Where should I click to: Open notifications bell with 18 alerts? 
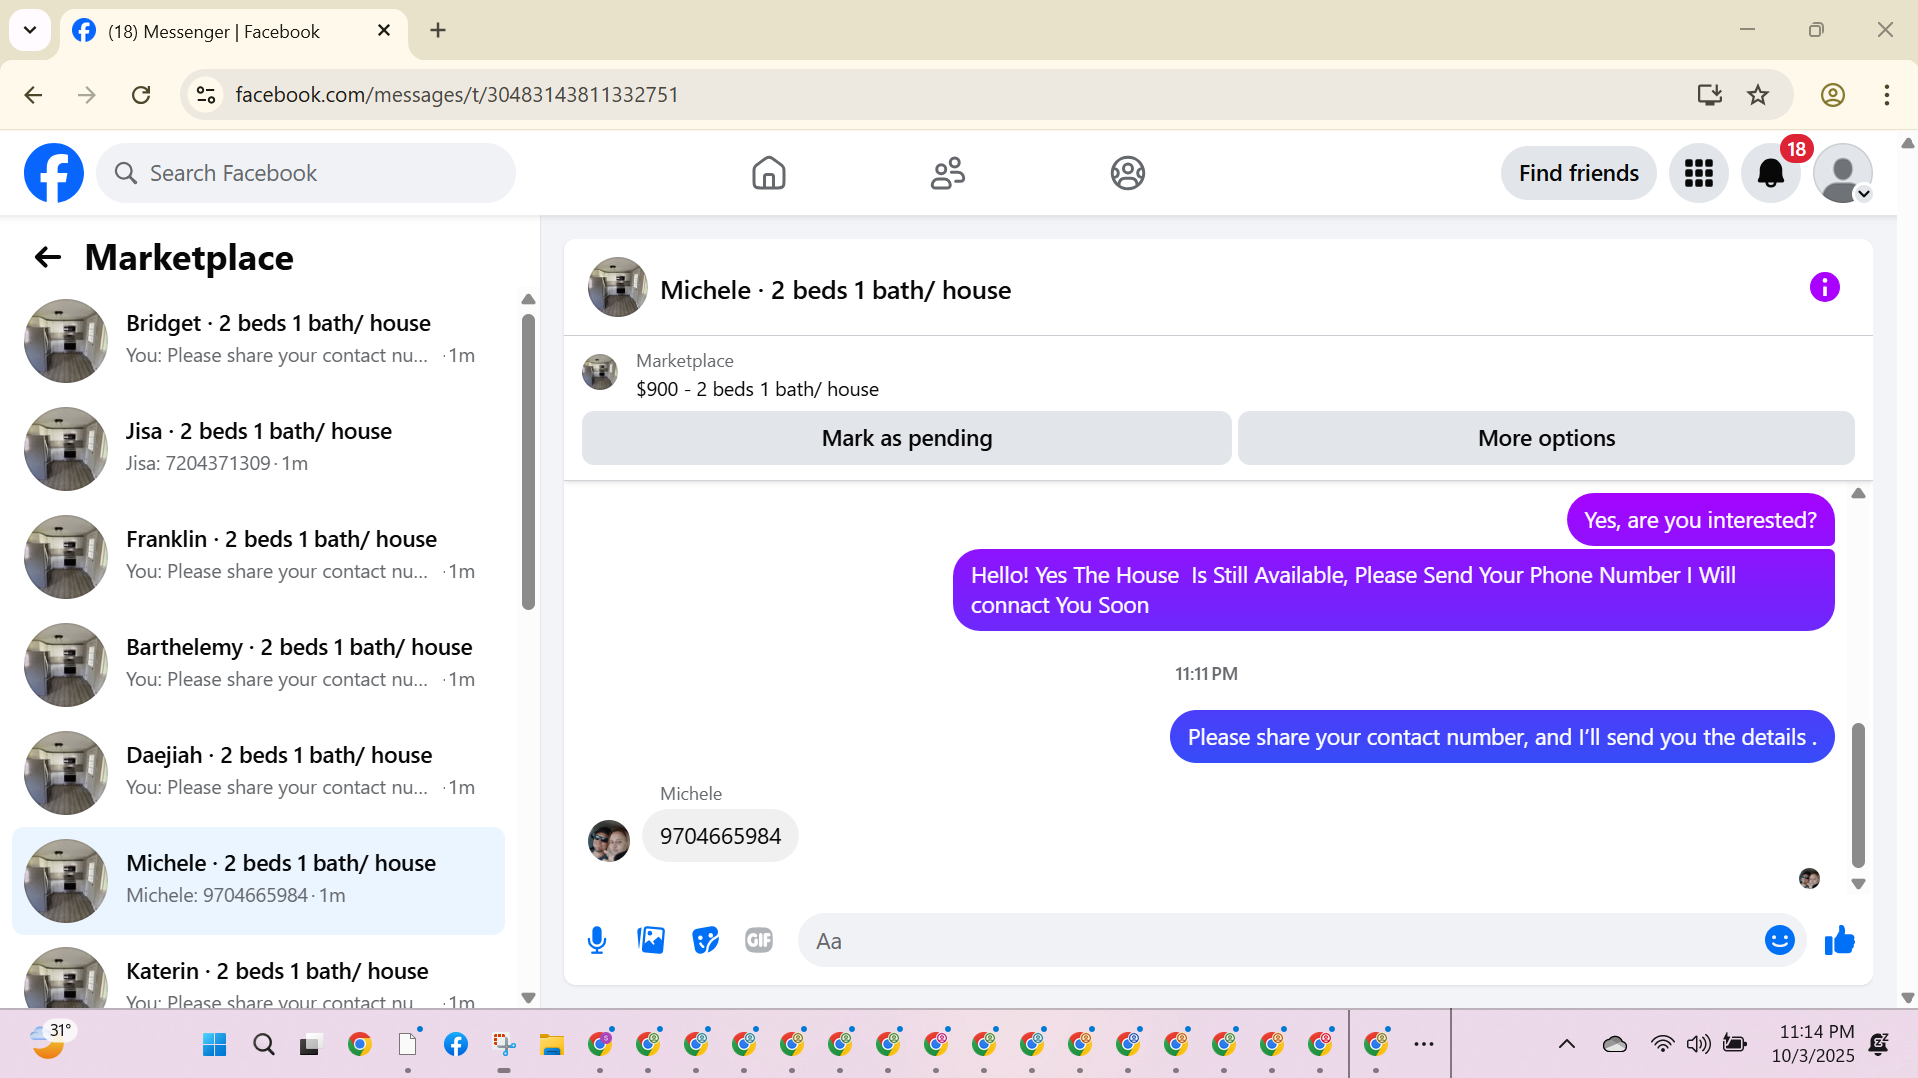pos(1771,173)
